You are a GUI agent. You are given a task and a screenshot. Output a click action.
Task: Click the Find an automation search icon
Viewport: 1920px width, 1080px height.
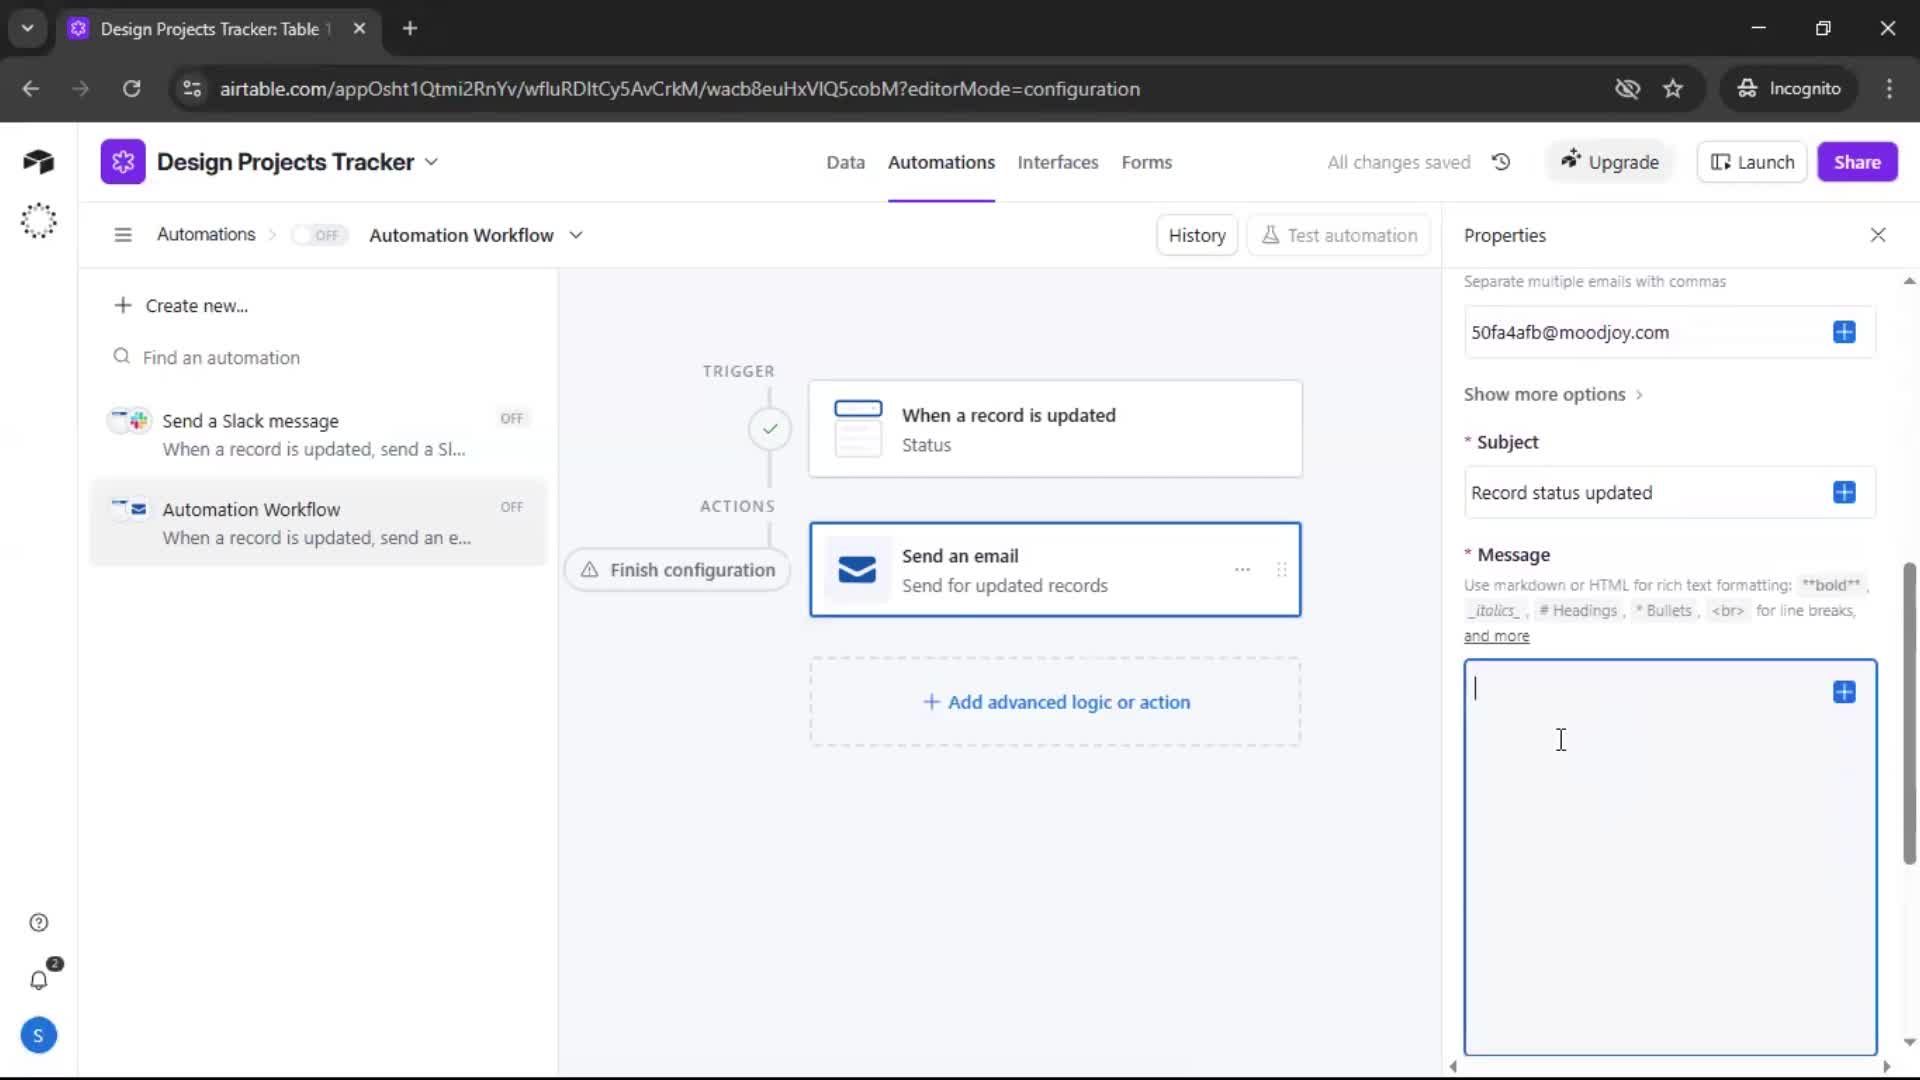pyautogui.click(x=121, y=357)
